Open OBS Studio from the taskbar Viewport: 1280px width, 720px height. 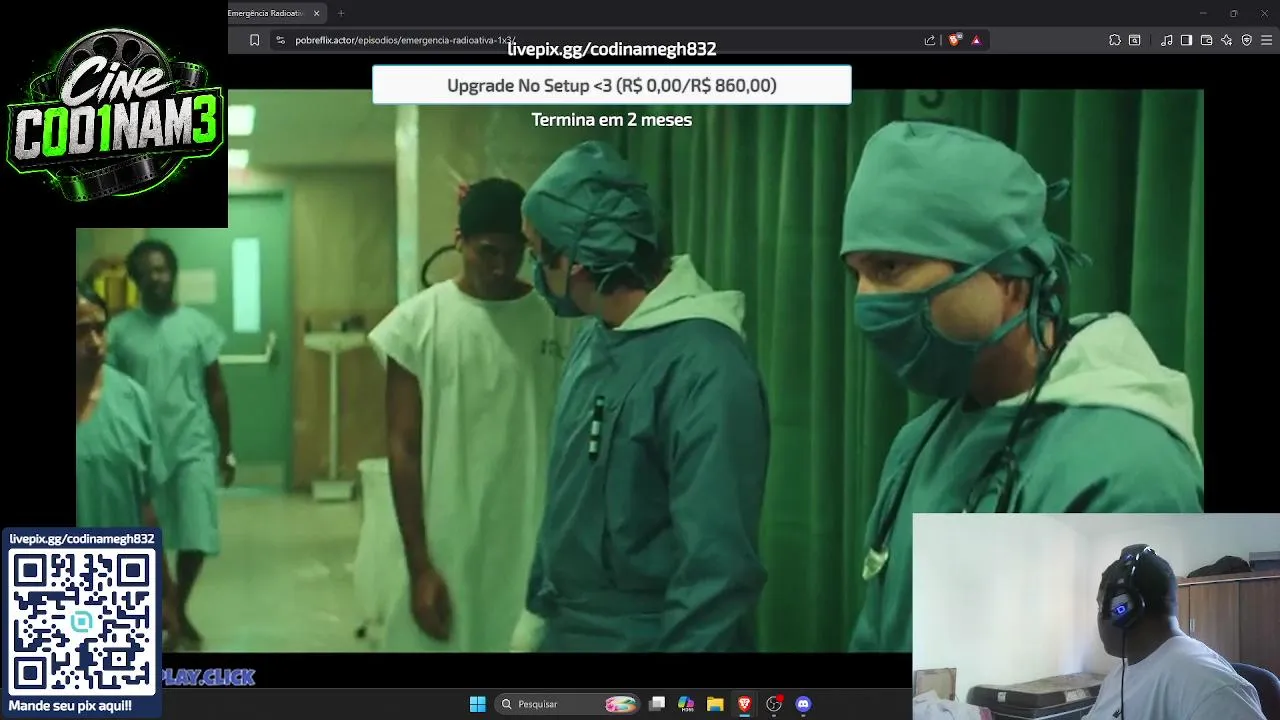(774, 704)
